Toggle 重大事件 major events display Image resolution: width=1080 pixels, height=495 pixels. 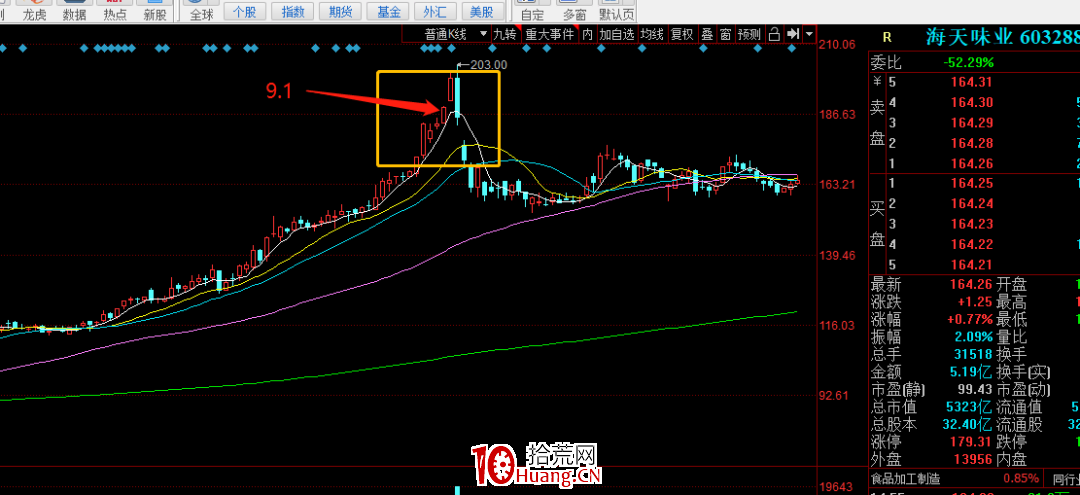pos(549,34)
